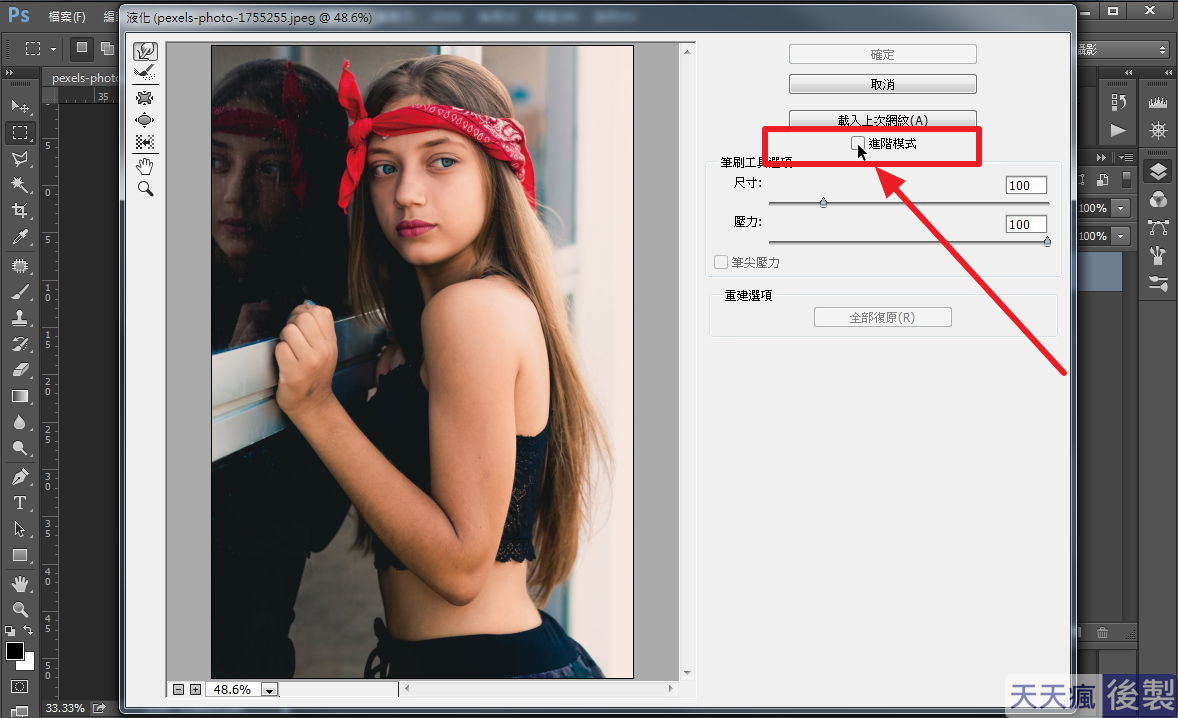The image size is (1178, 718).
Task: Open the marquee tool preset dropdown arrow
Action: click(x=53, y=50)
